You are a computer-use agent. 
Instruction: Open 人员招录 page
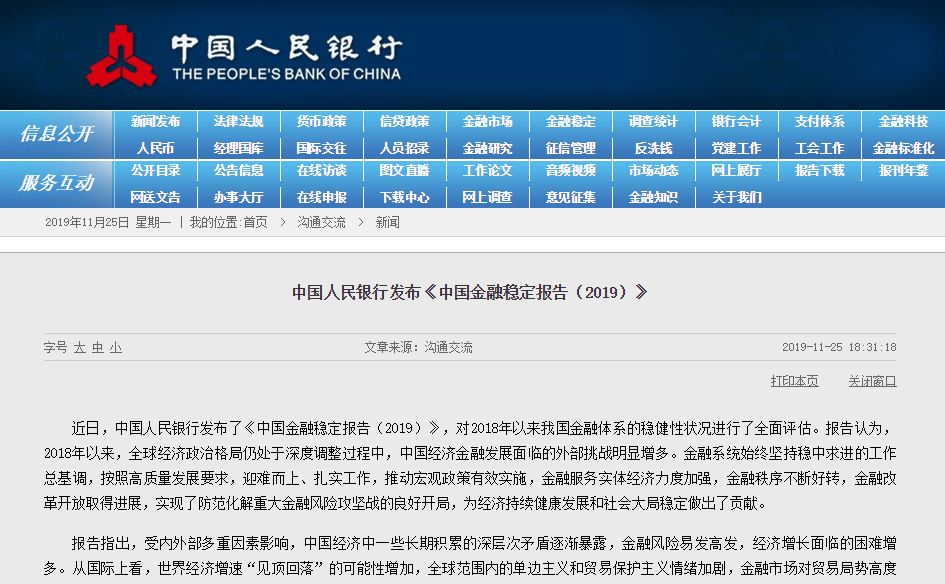(x=404, y=148)
